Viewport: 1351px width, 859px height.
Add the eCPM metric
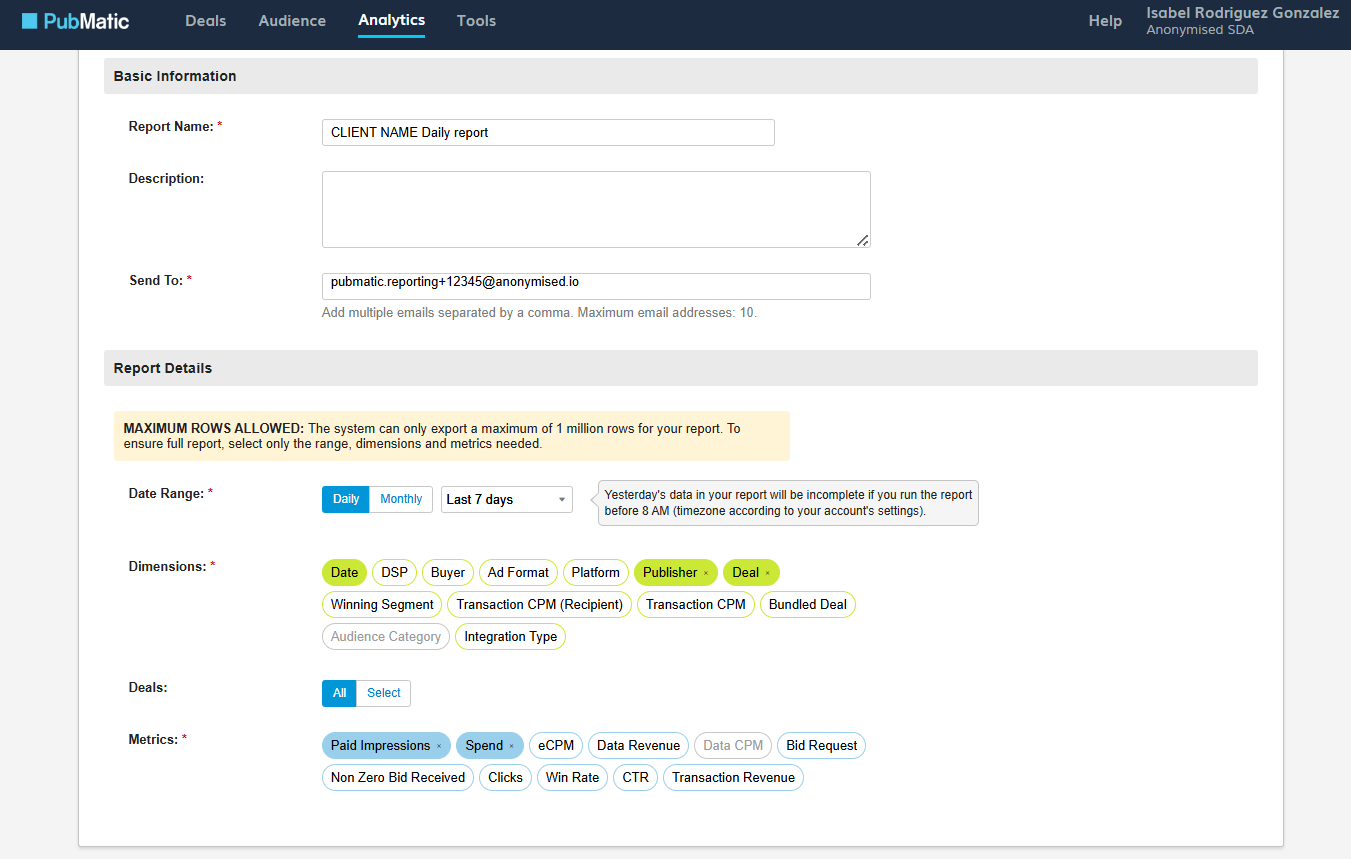coord(556,746)
